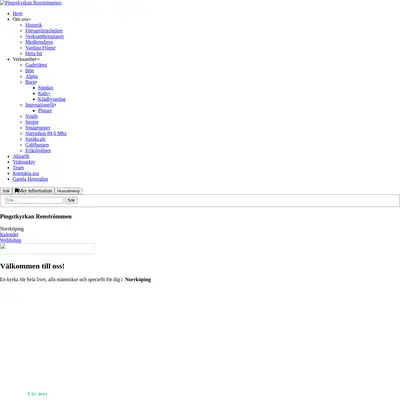Viewport: 400px width, 400px height.
Task: Click the Mer information button with bookmark icon
Action: pyautogui.click(x=34, y=191)
